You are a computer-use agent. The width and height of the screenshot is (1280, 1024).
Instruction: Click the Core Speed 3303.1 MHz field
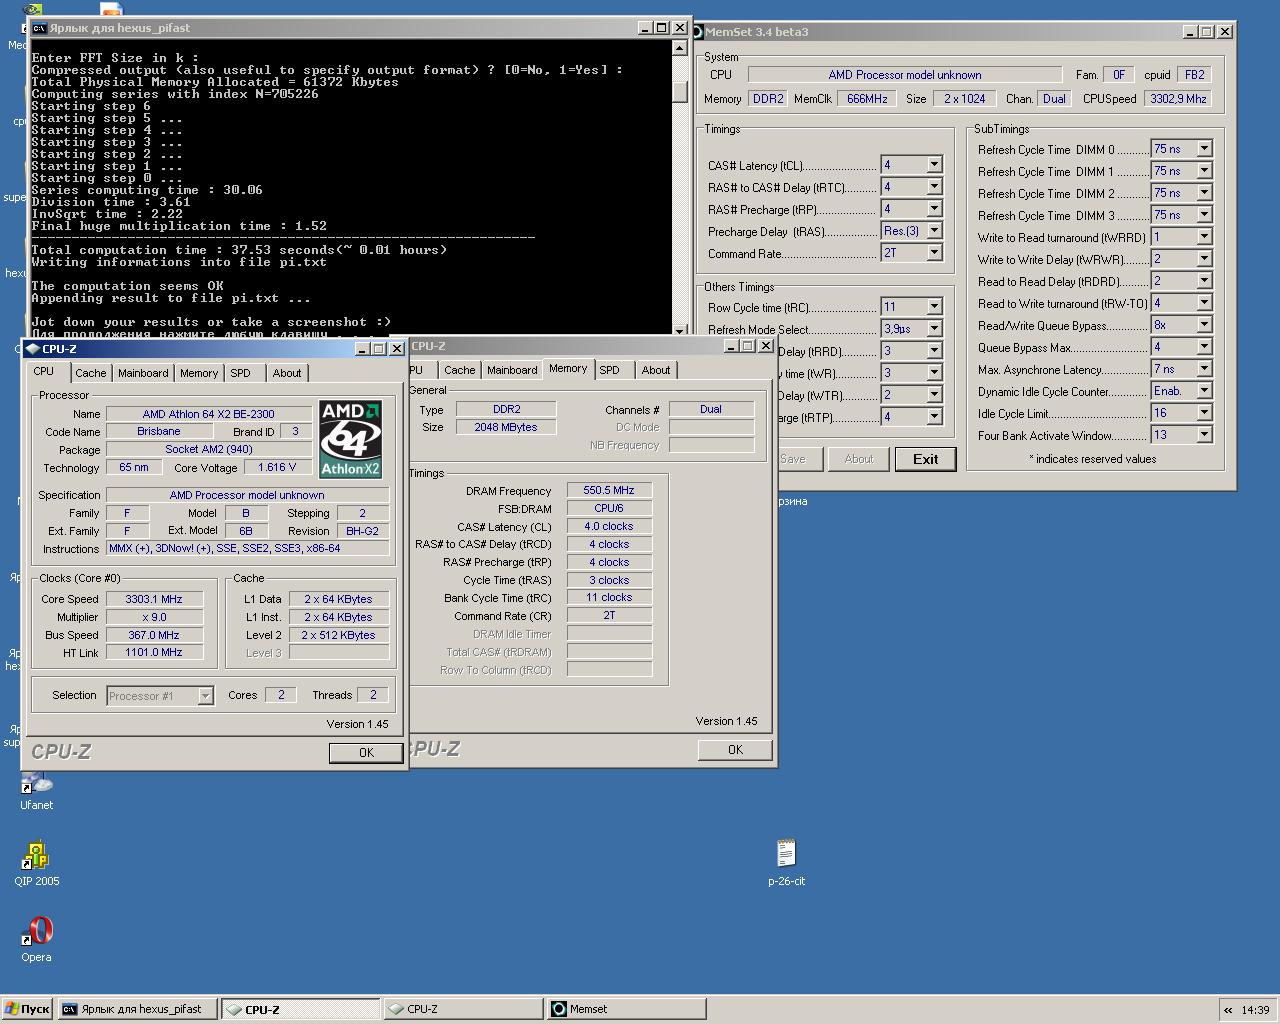pos(154,599)
